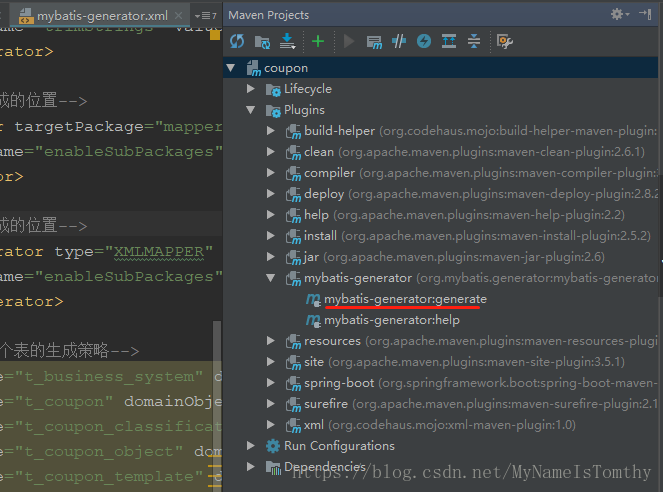Click the spring-boot plugin icon
The image size is (663, 492).
[293, 384]
